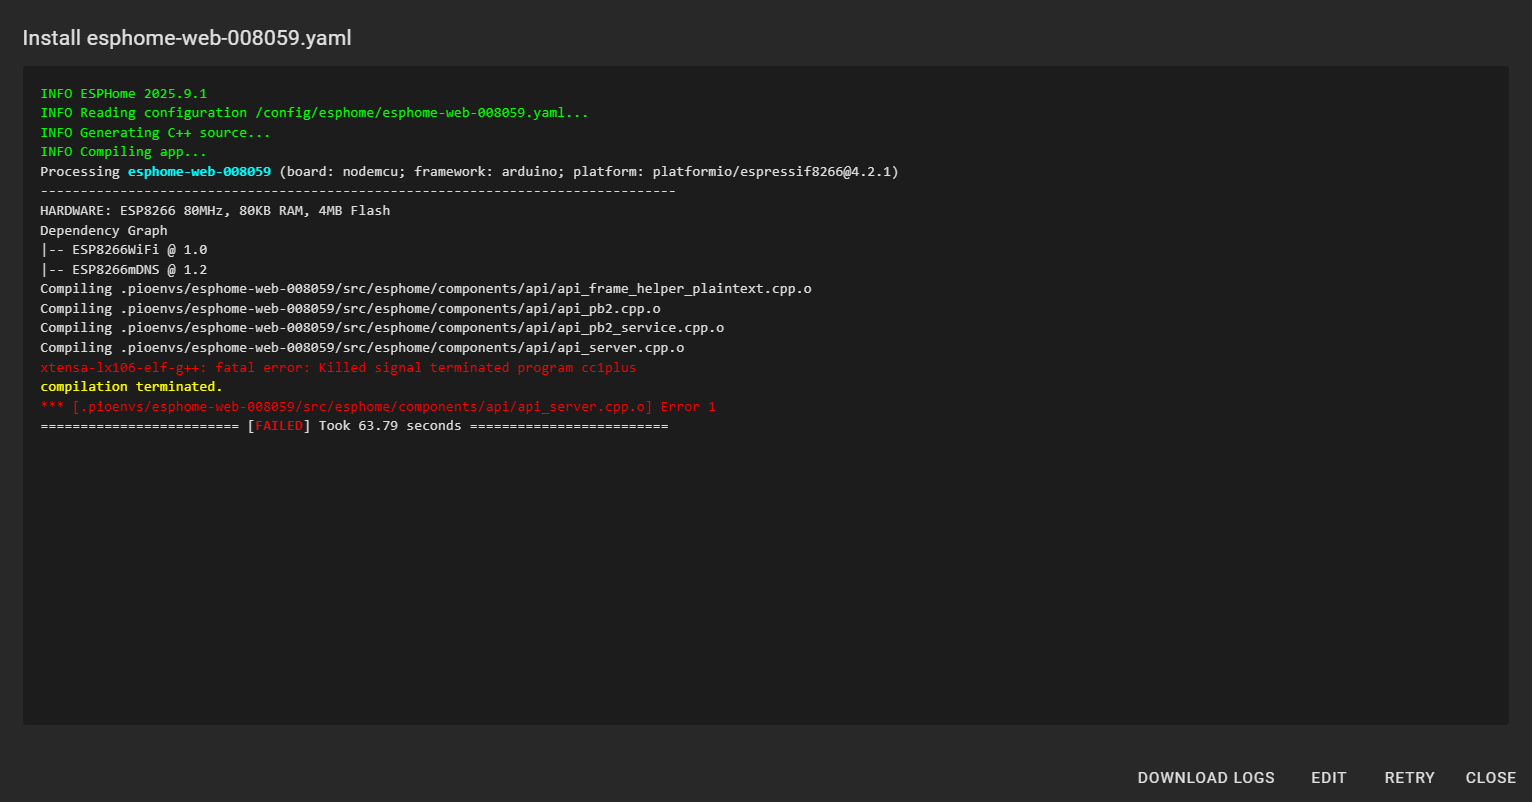This screenshot has height=802, width=1532.
Task: Click the red 'Error 1' api_server.cpp.o line
Action: click(x=378, y=407)
